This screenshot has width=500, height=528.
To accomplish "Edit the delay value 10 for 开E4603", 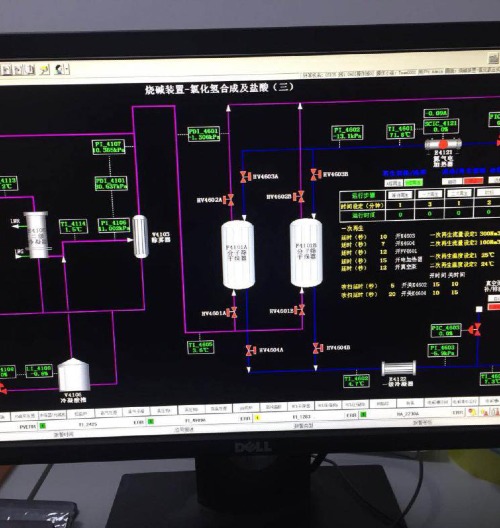I will tap(383, 237).
